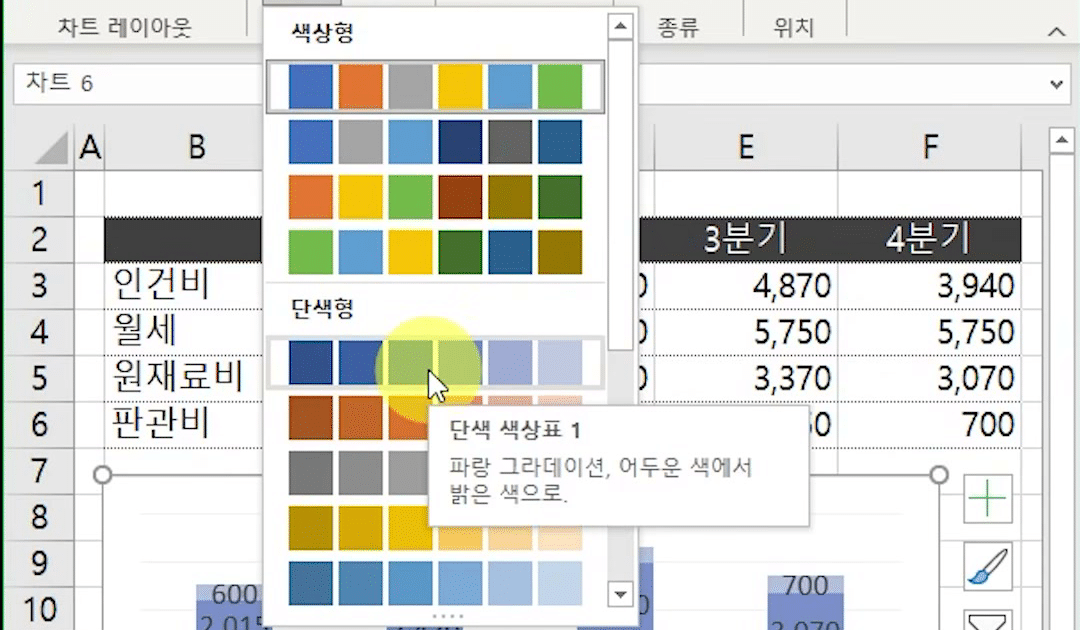Select column E header
This screenshot has width=1080, height=630.
(x=746, y=147)
